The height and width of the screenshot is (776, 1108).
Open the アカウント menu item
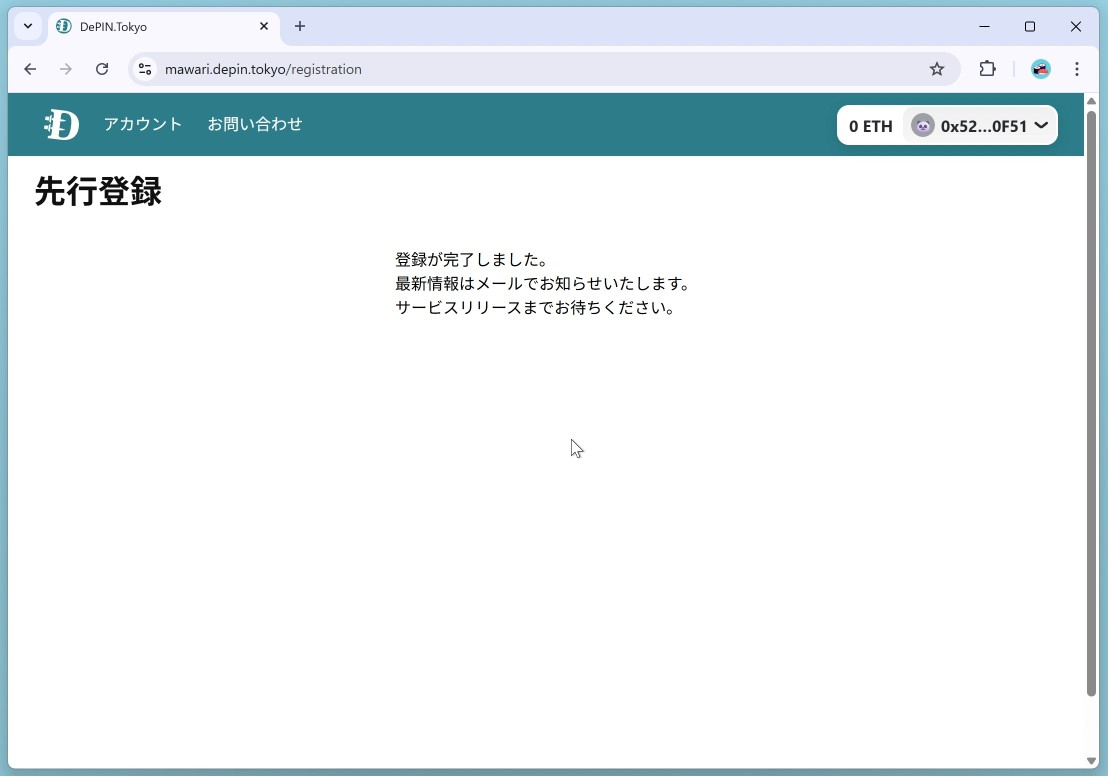point(143,125)
